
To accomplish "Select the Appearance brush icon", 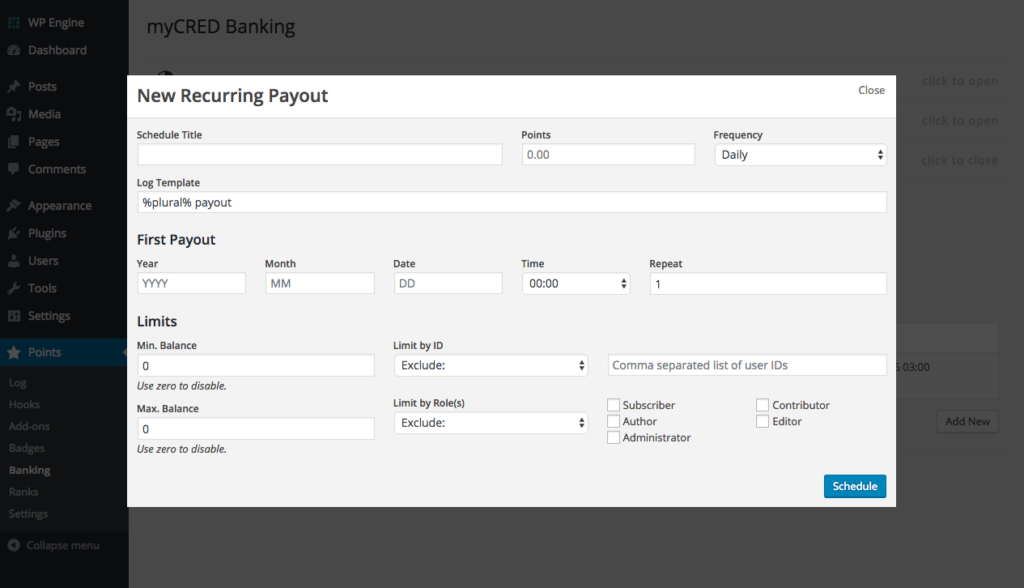I will click(15, 205).
